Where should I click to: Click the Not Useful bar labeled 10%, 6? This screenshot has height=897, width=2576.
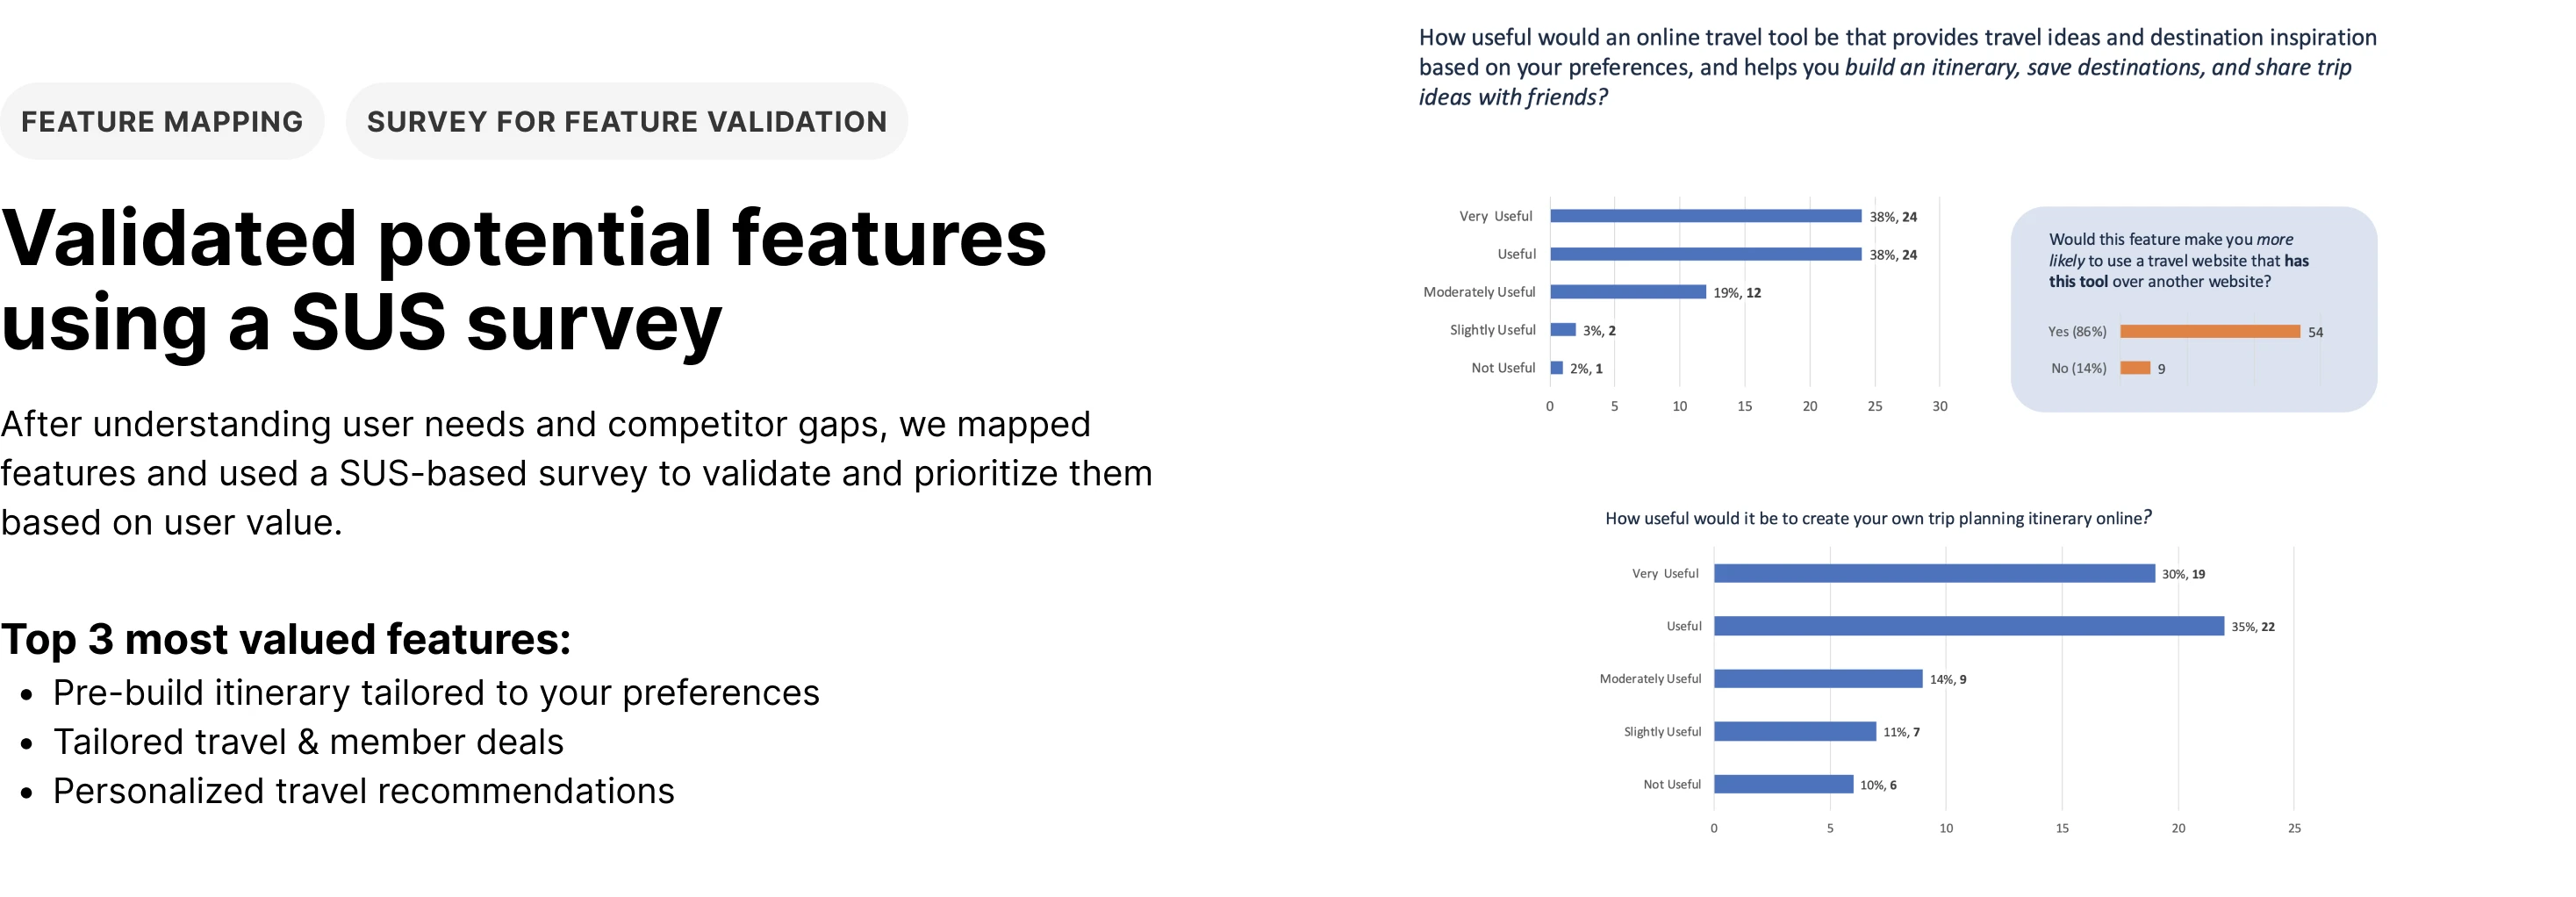[1784, 784]
